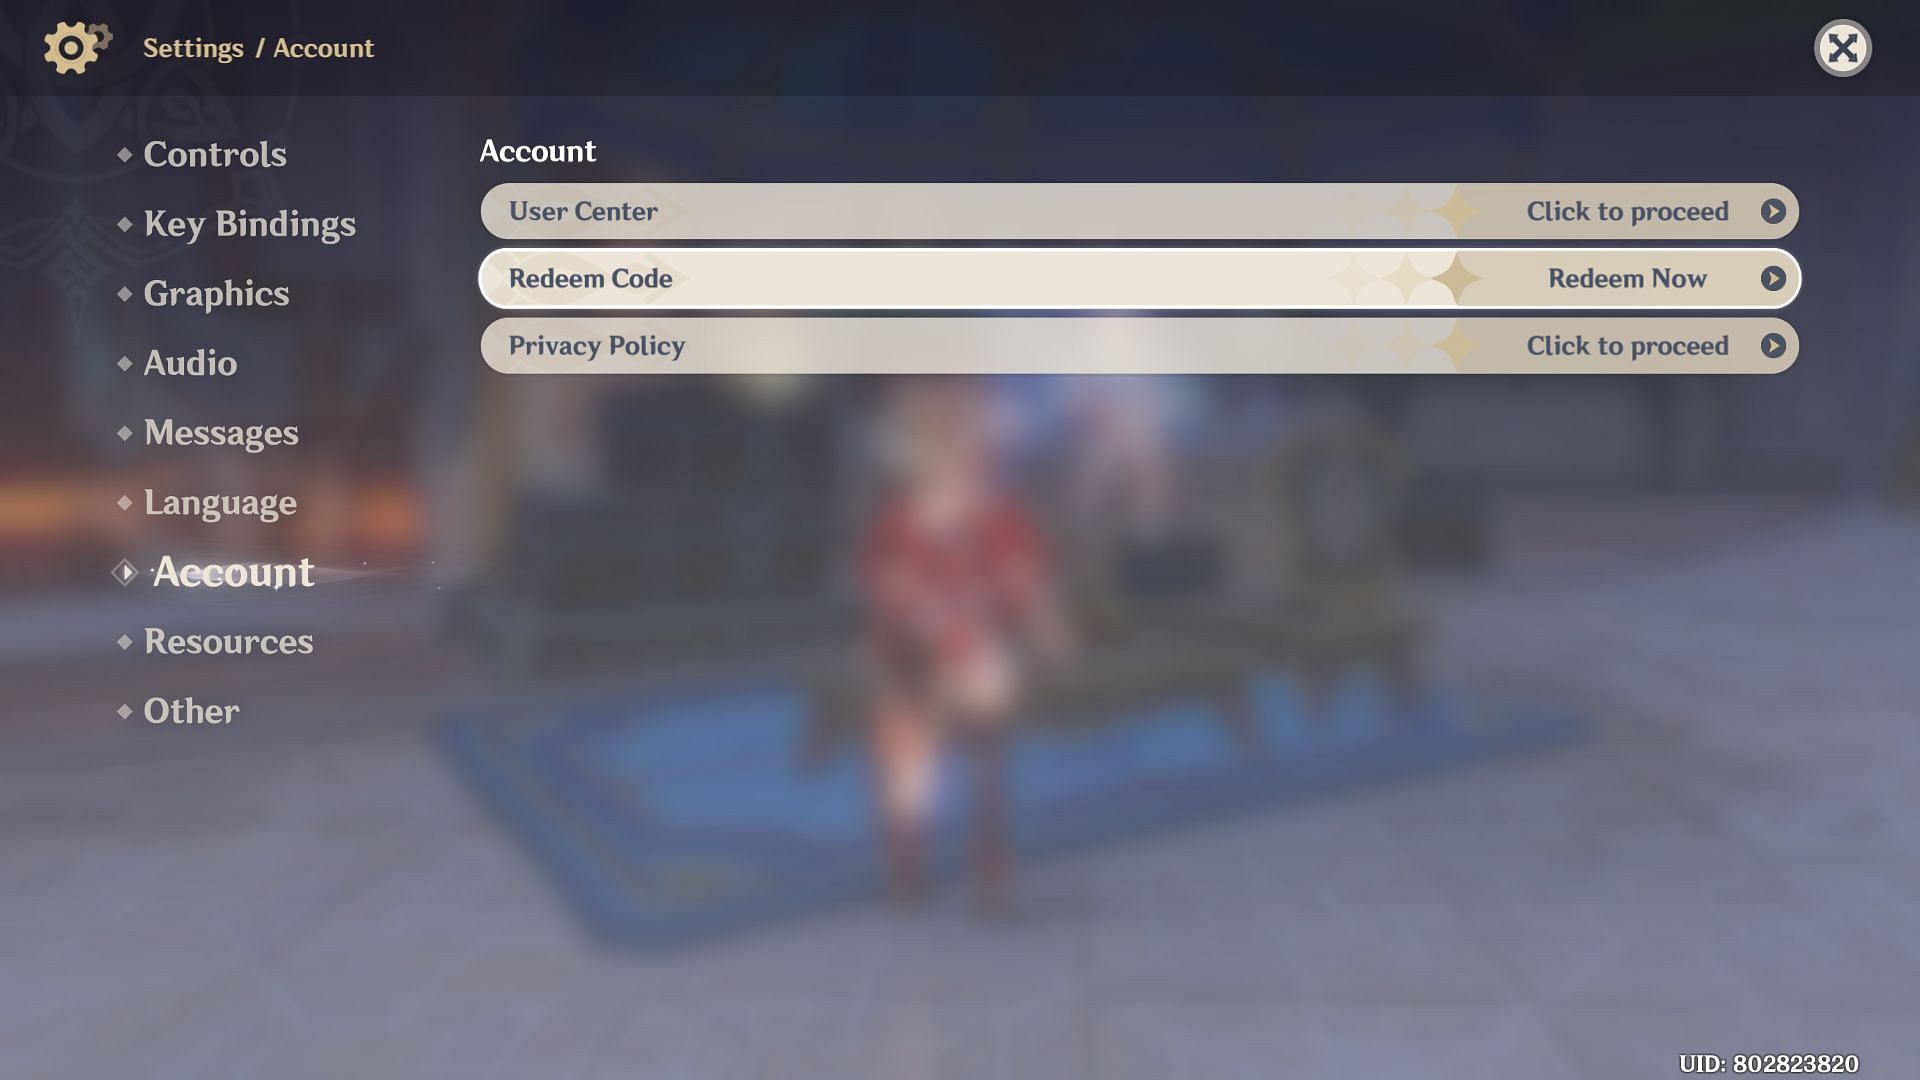Select the Messages settings category

(220, 433)
